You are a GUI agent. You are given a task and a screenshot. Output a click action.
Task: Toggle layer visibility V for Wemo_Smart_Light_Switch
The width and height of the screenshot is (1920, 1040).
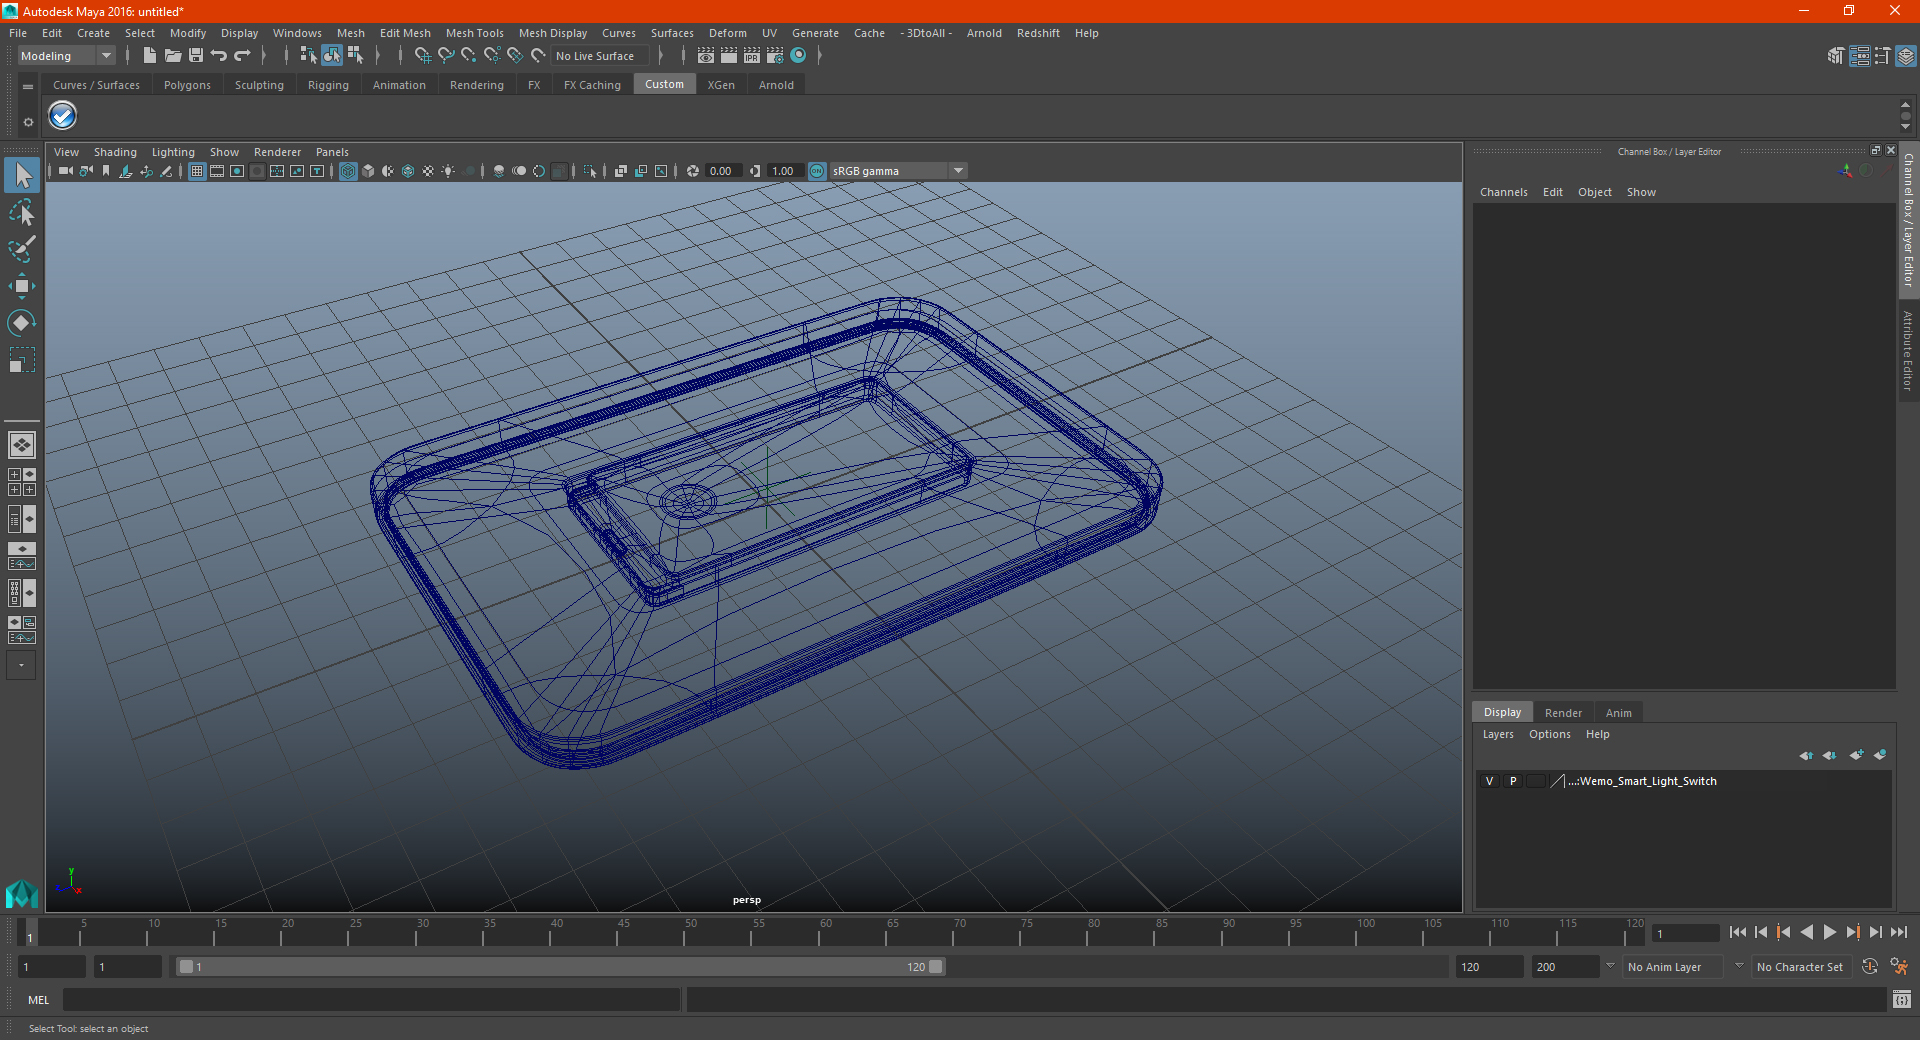pyautogui.click(x=1489, y=781)
